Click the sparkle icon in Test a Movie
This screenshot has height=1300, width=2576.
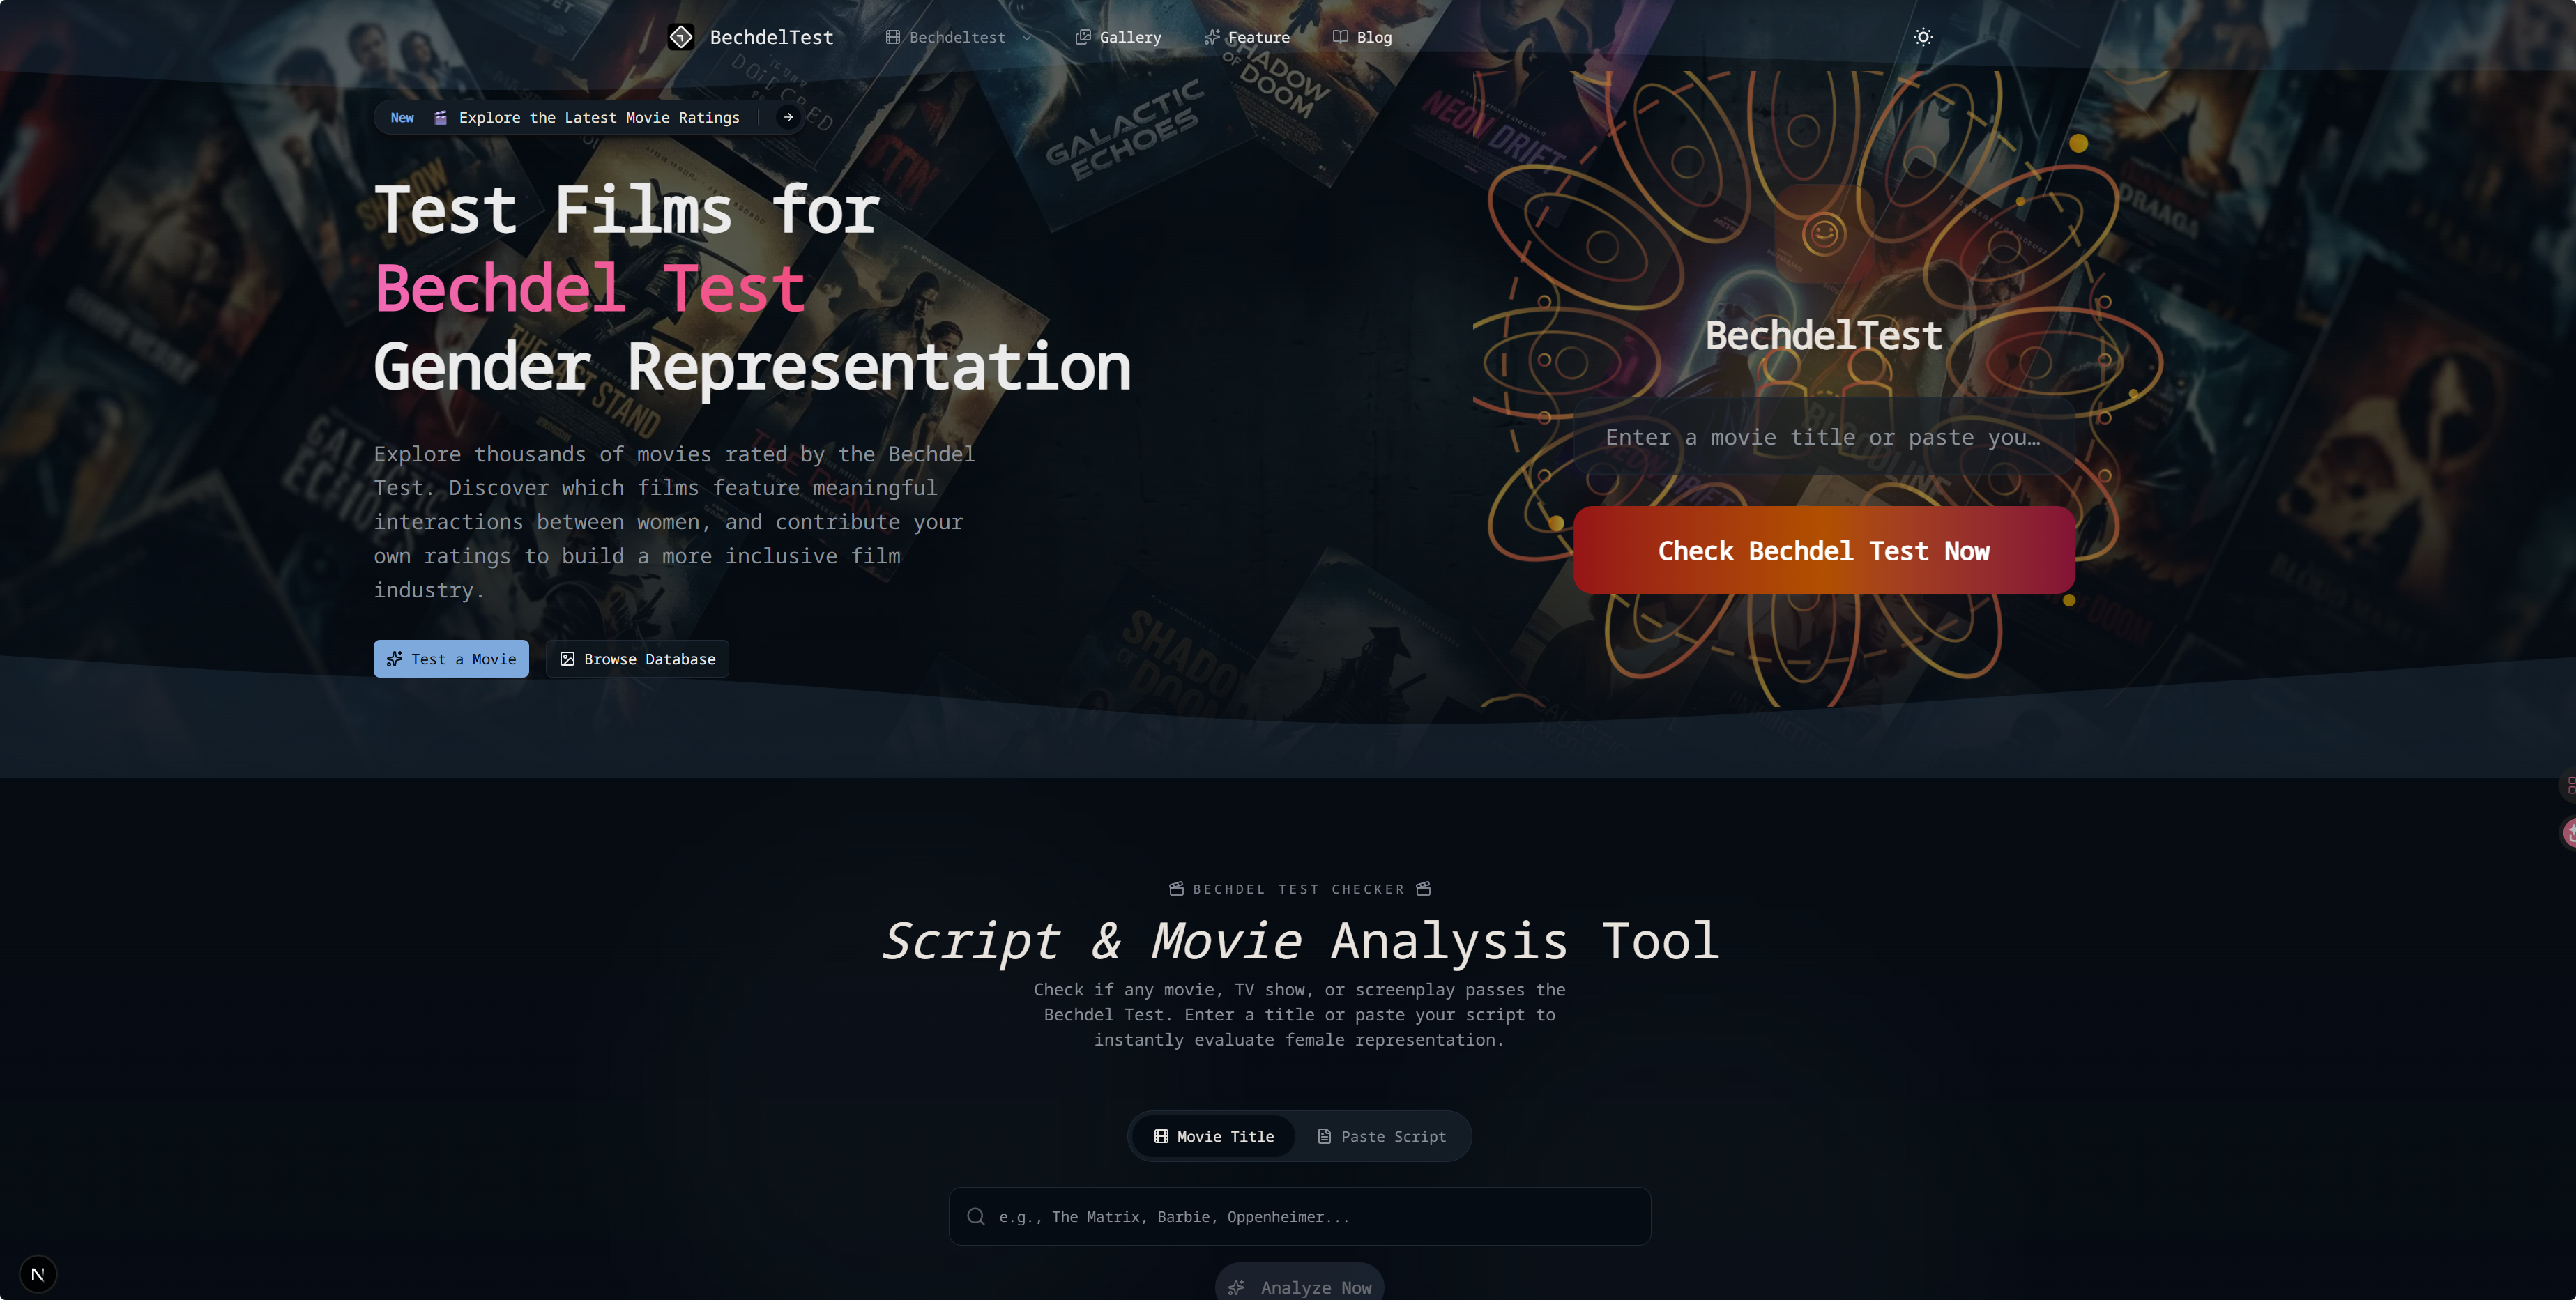(x=394, y=658)
